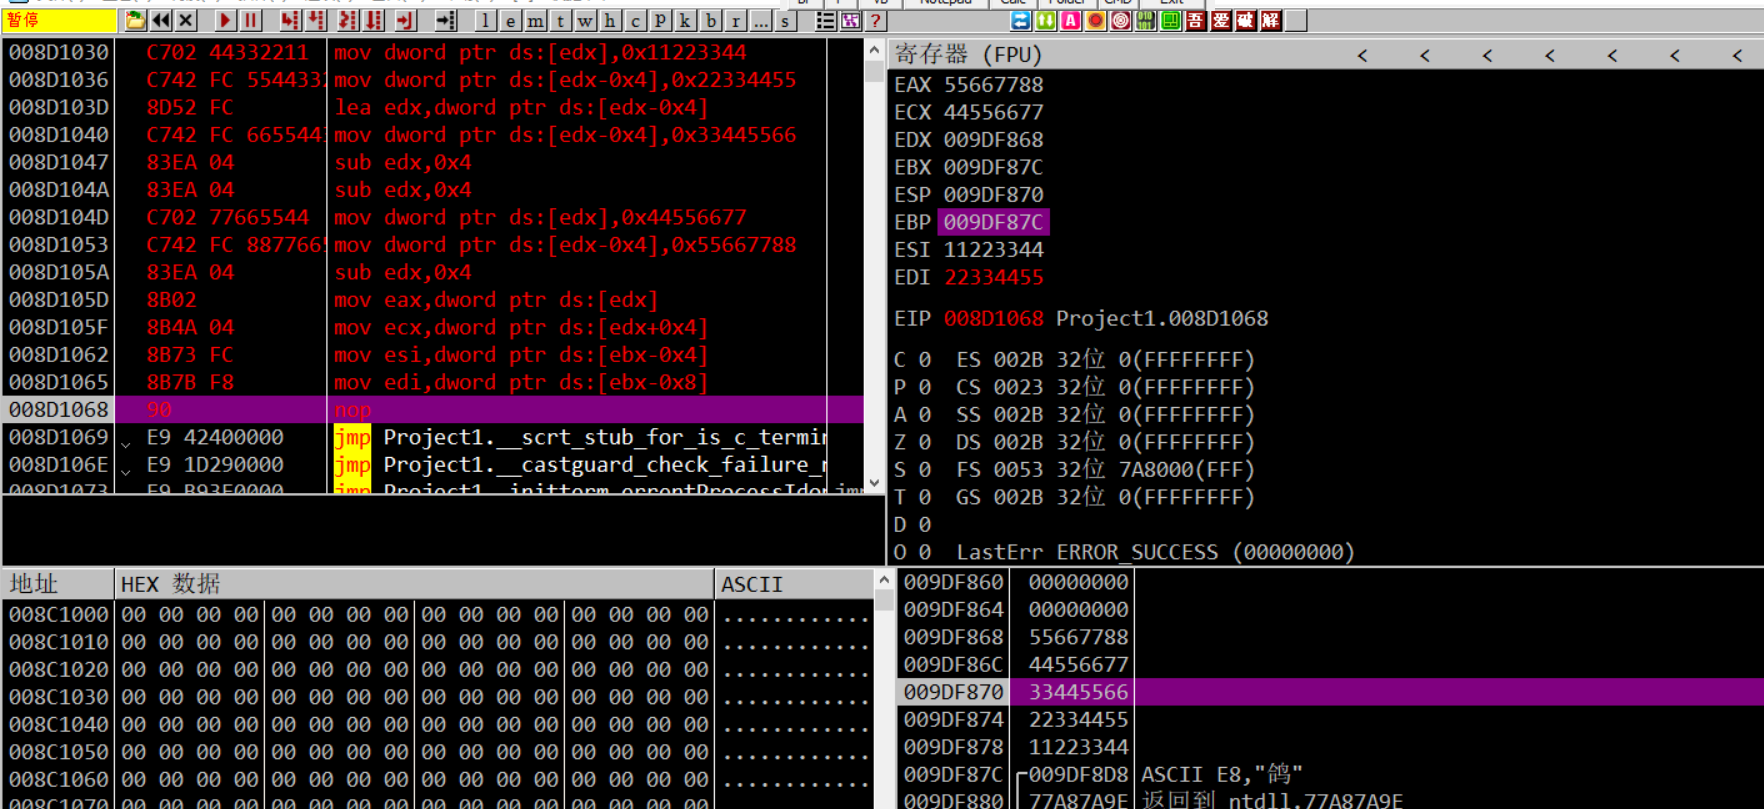Screen dimensions: 1764x809
Task: Click the disassembly pane scroll-up arrow
Action: [x=874, y=50]
